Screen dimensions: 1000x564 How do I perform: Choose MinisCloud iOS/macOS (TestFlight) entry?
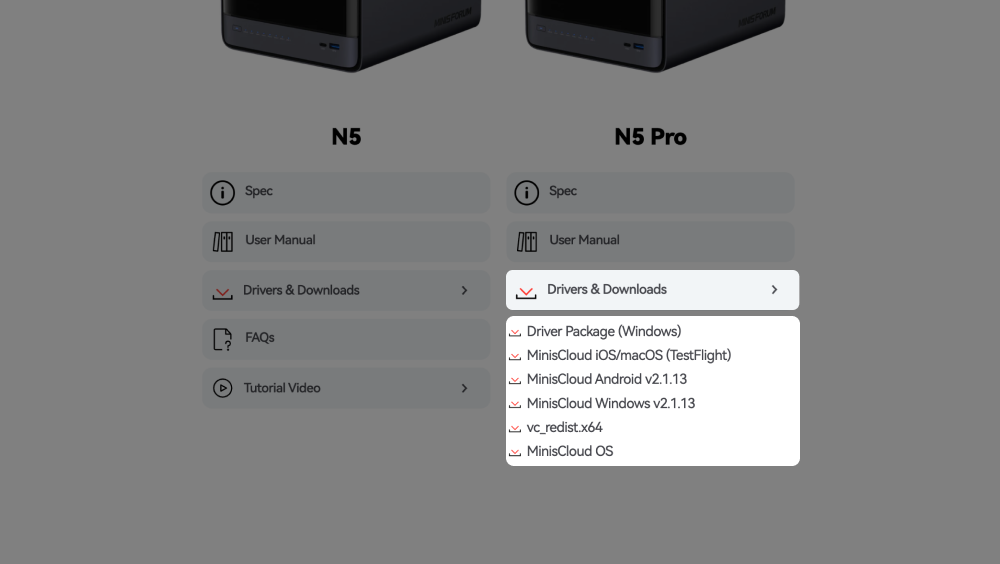tap(628, 355)
